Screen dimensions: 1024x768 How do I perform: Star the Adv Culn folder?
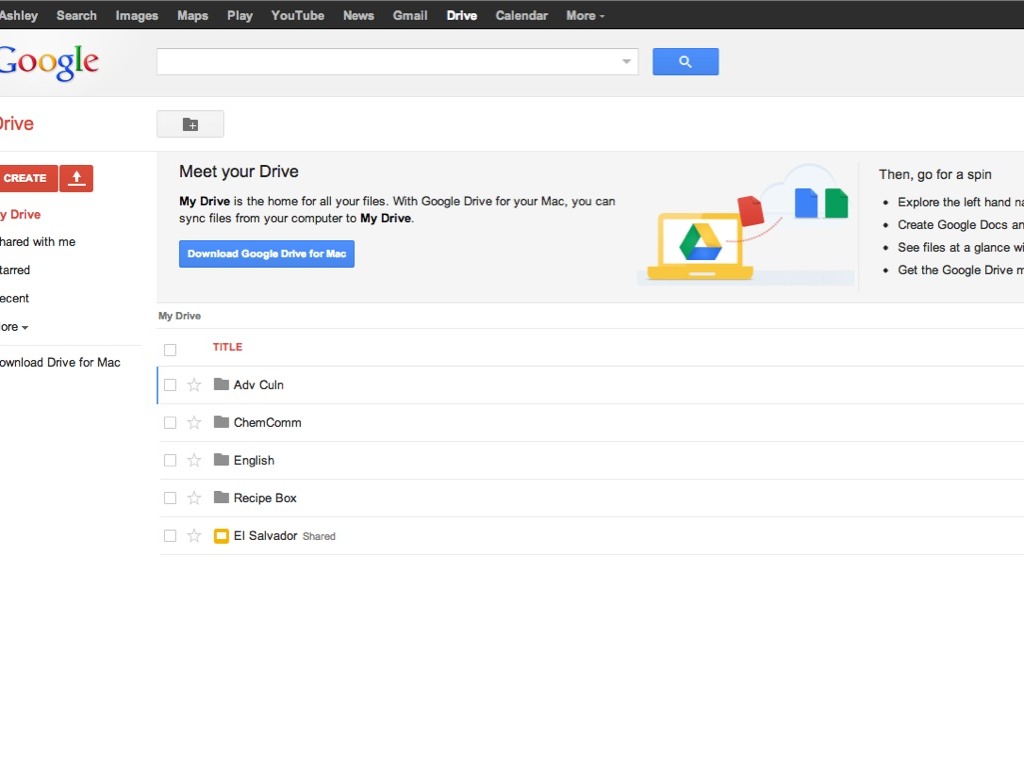coord(194,385)
